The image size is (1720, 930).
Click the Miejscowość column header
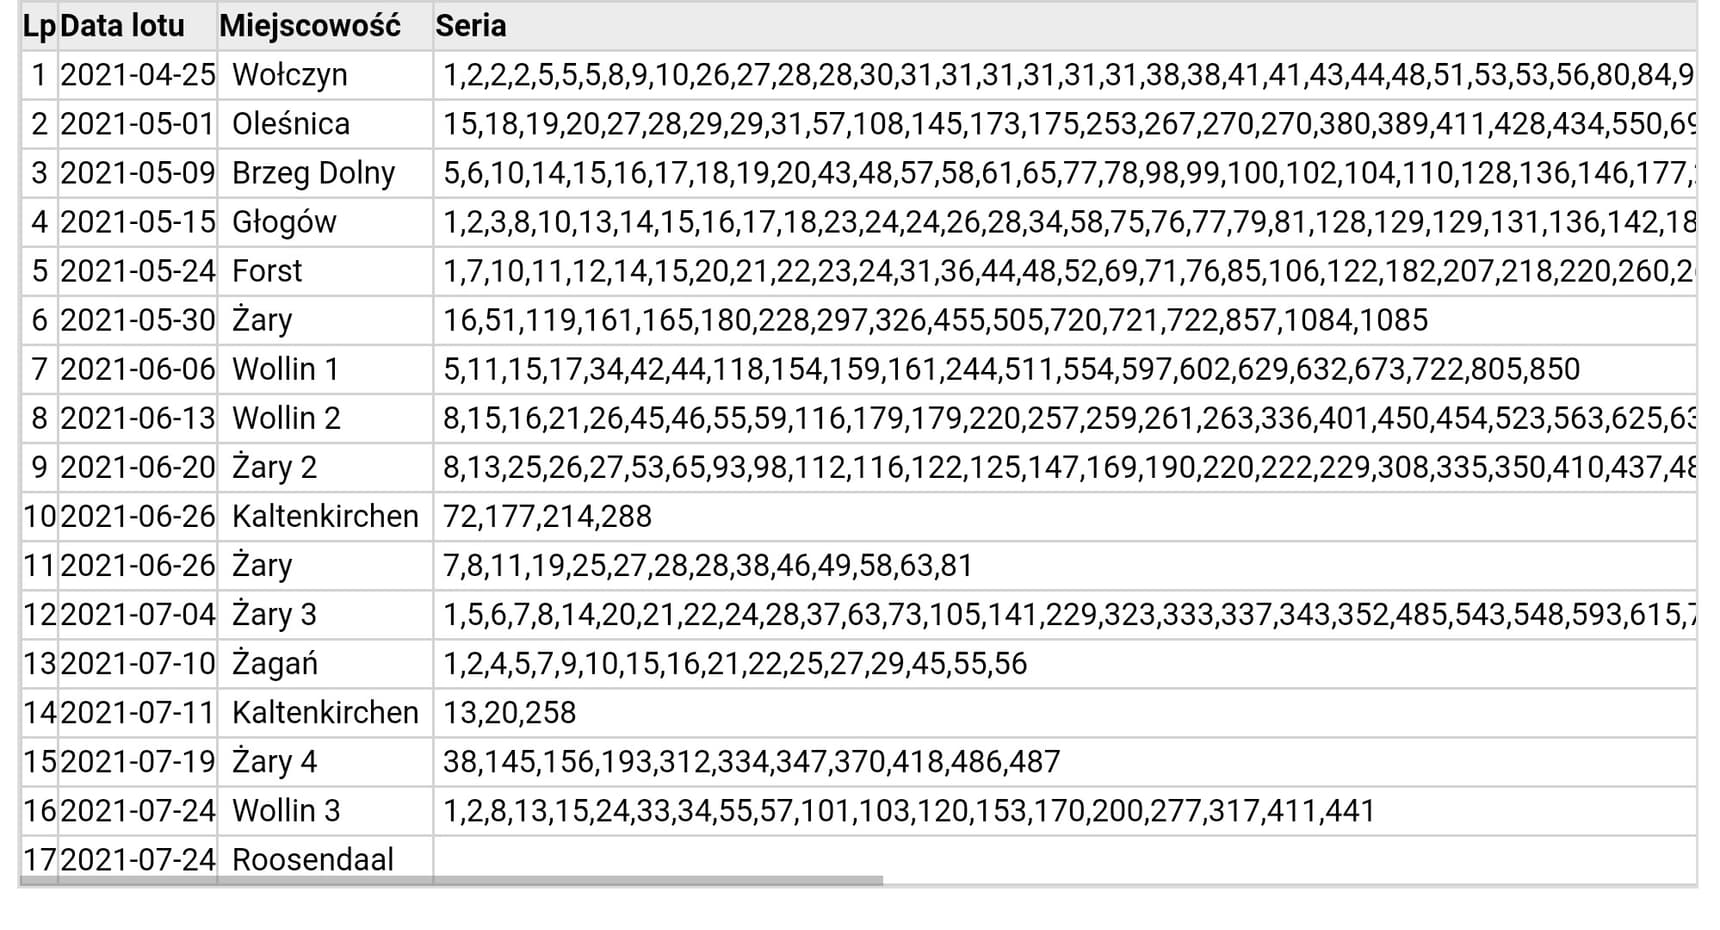310,26
